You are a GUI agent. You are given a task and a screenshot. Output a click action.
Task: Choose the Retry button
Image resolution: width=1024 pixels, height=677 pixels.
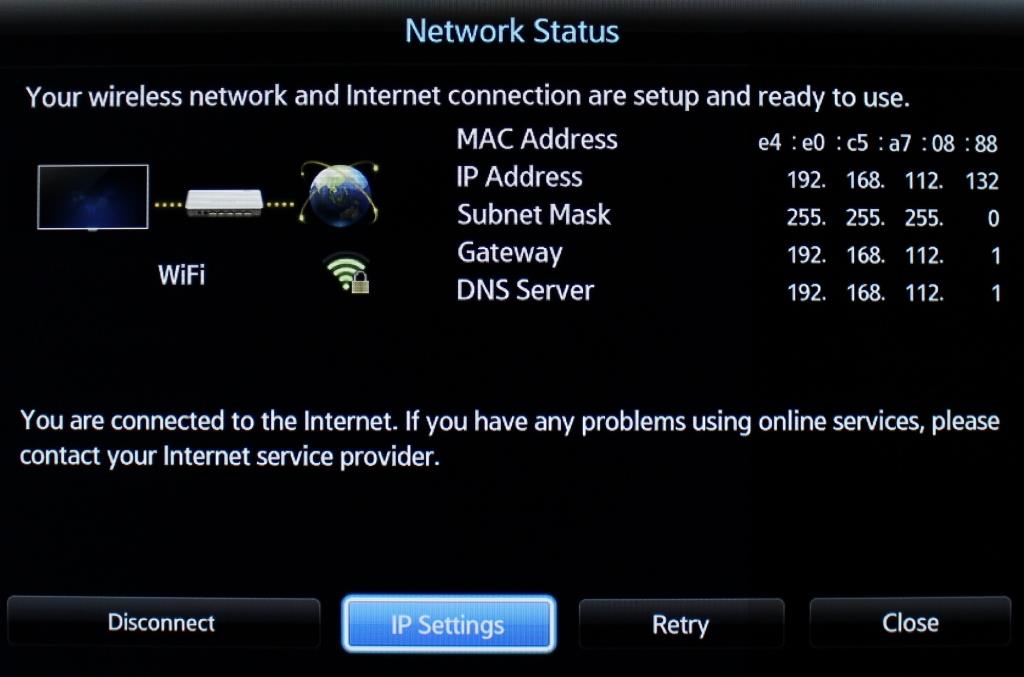681,624
